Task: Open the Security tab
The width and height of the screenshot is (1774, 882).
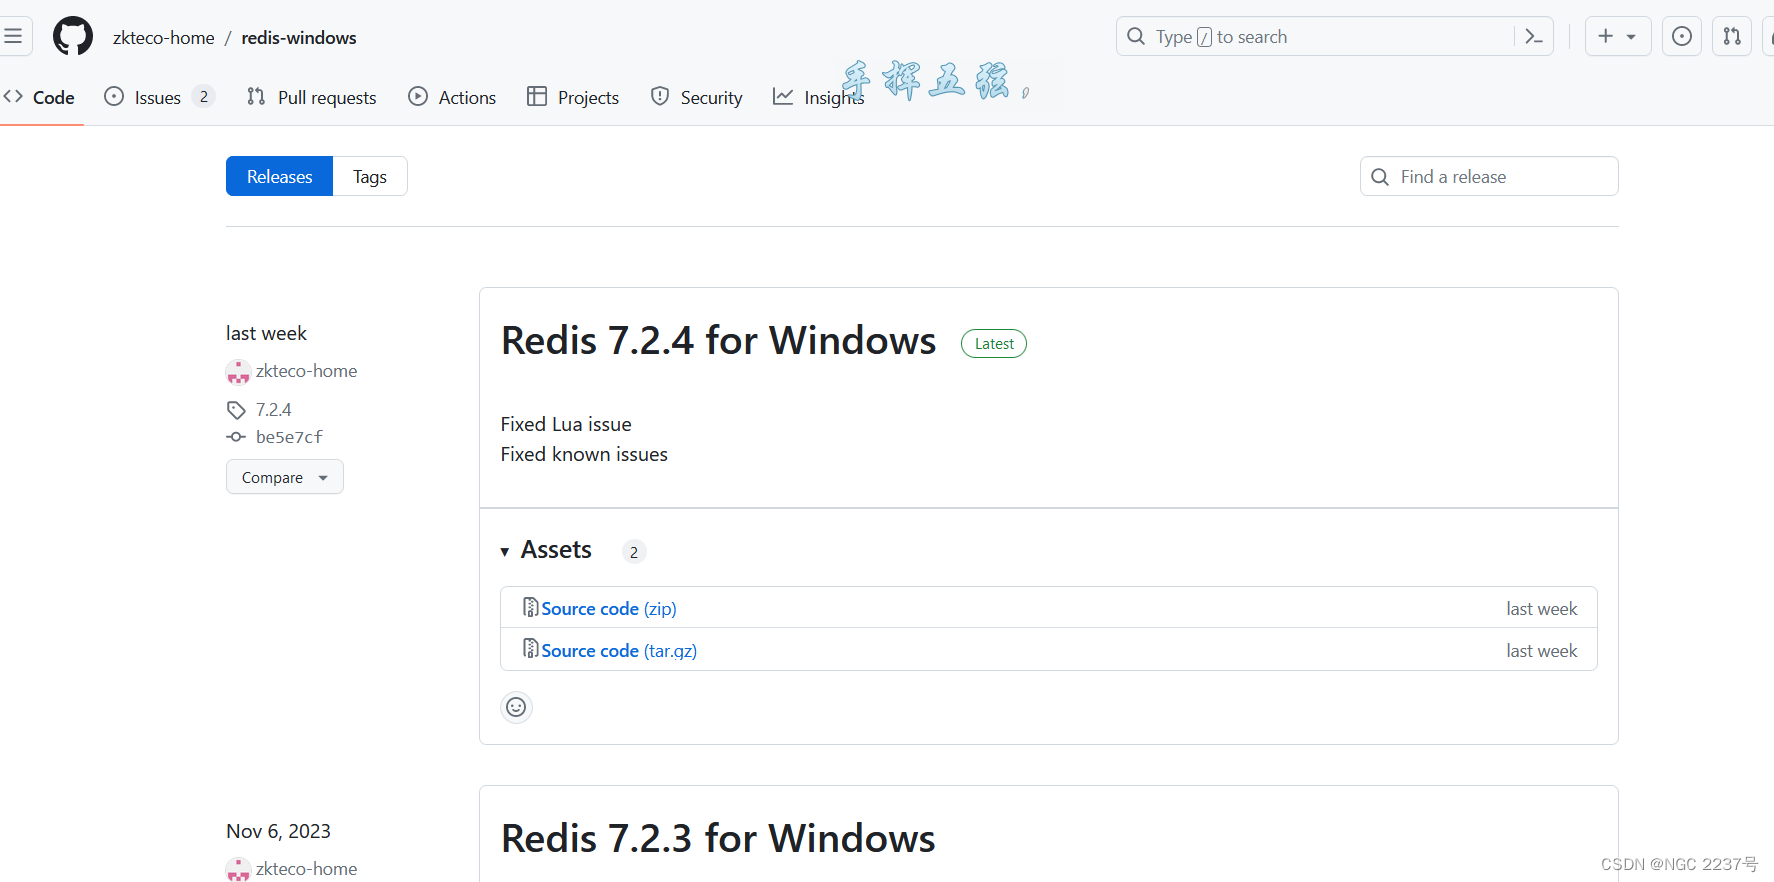Action: tap(696, 97)
